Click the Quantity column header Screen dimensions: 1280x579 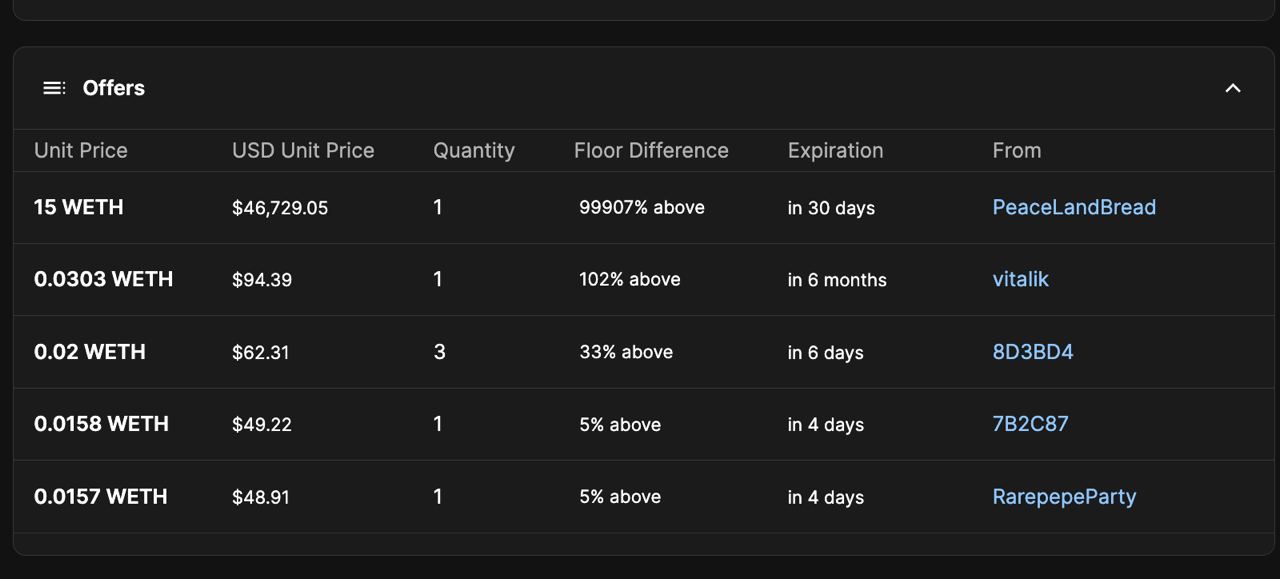[x=474, y=151]
